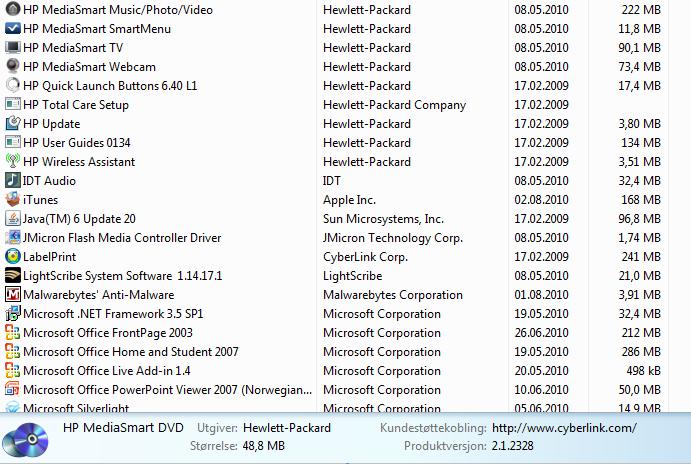This screenshot has height=464, width=691.
Task: Select the HP MediaSmart TV entry
Action: (73, 48)
